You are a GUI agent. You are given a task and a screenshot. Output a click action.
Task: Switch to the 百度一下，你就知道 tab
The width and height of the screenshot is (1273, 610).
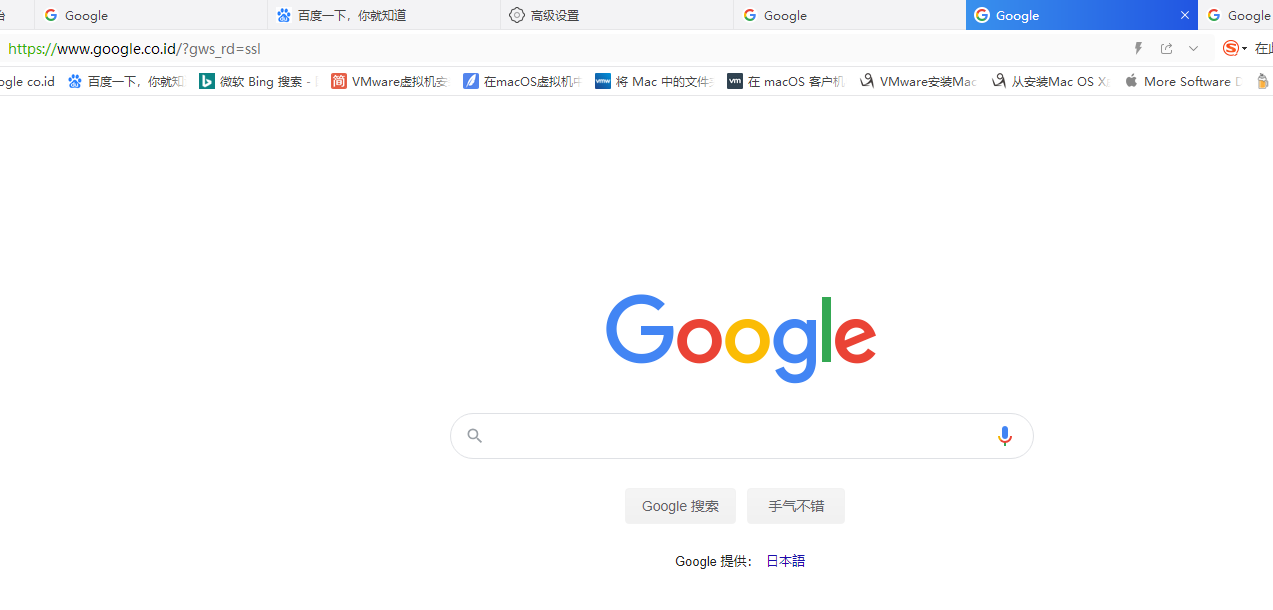pos(384,15)
